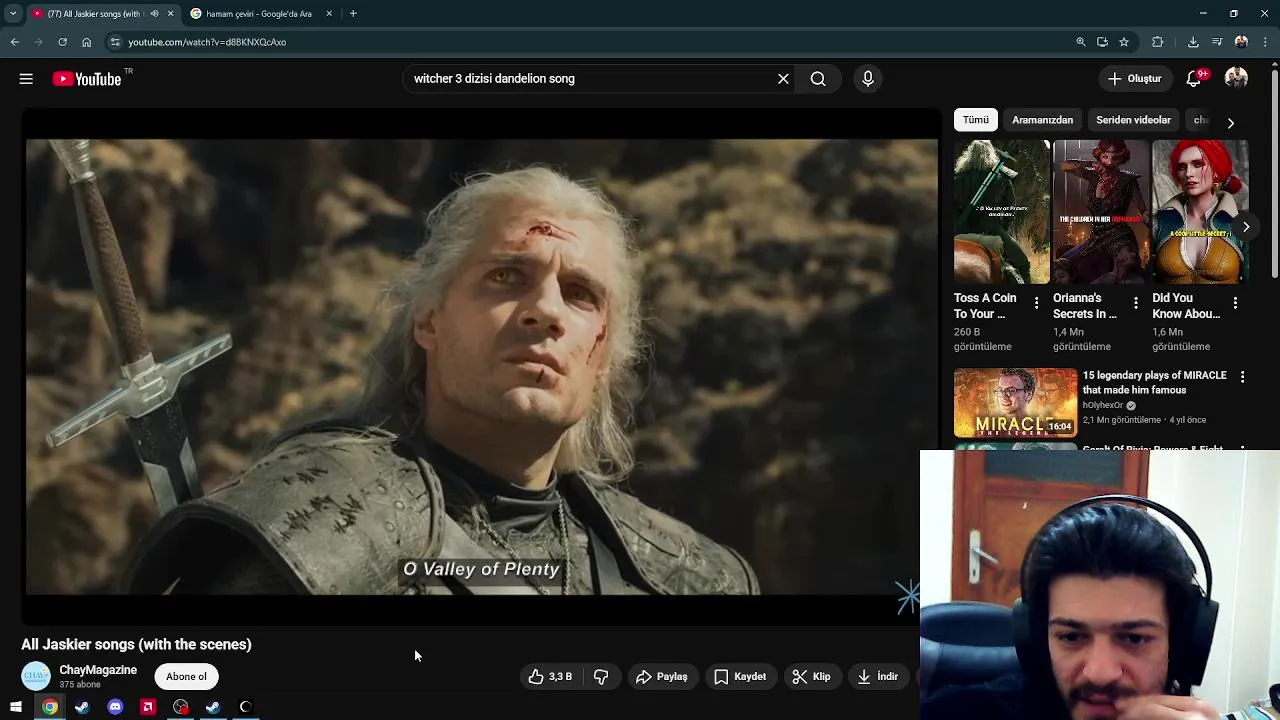Open the MIRACLE legendary plays thumbnail
The height and width of the screenshot is (720, 1280).
tap(1015, 403)
